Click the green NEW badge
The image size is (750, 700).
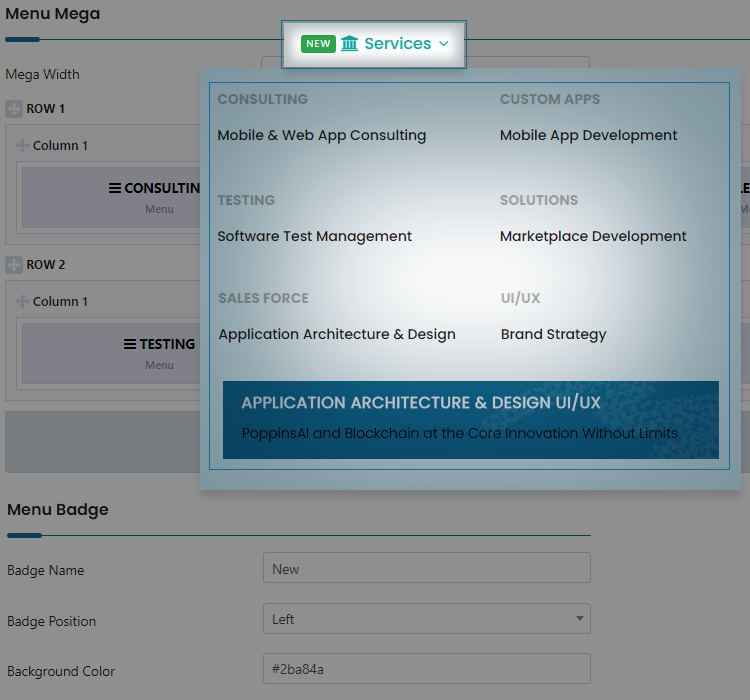coord(318,44)
